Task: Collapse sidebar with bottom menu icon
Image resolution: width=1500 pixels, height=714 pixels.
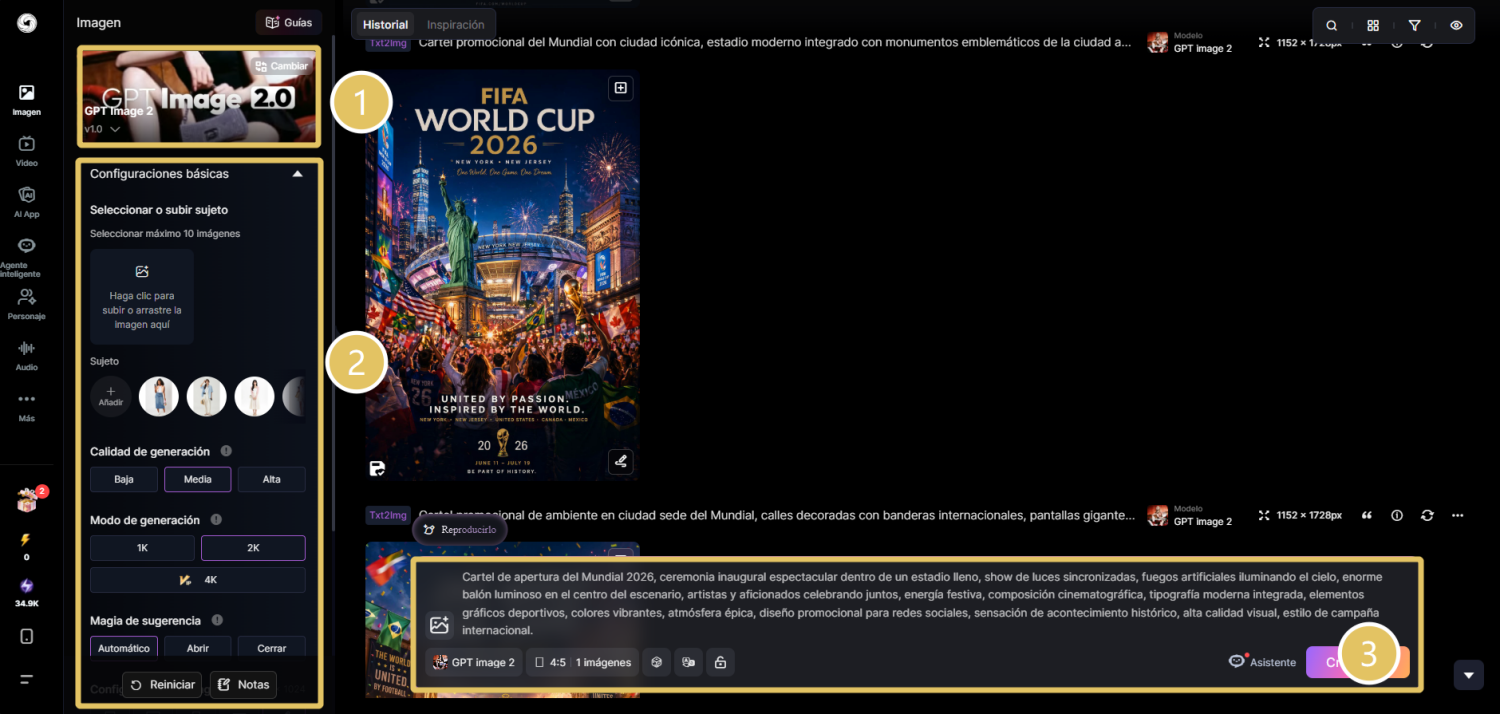Action: 27,679
